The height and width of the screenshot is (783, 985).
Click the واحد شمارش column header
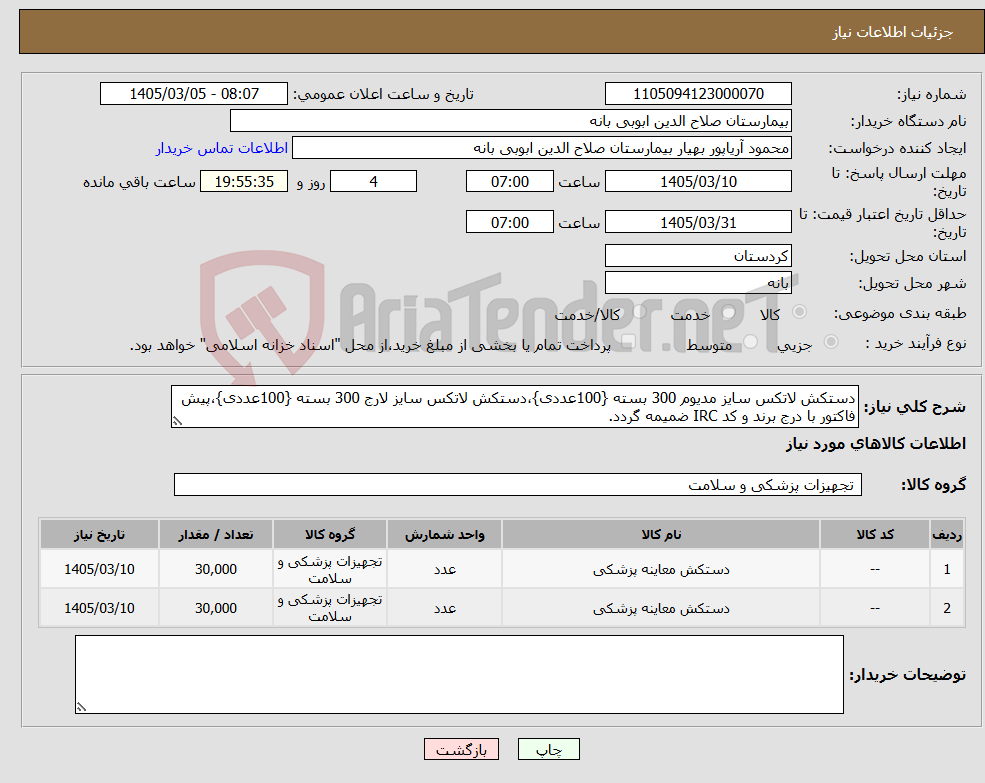(x=445, y=534)
